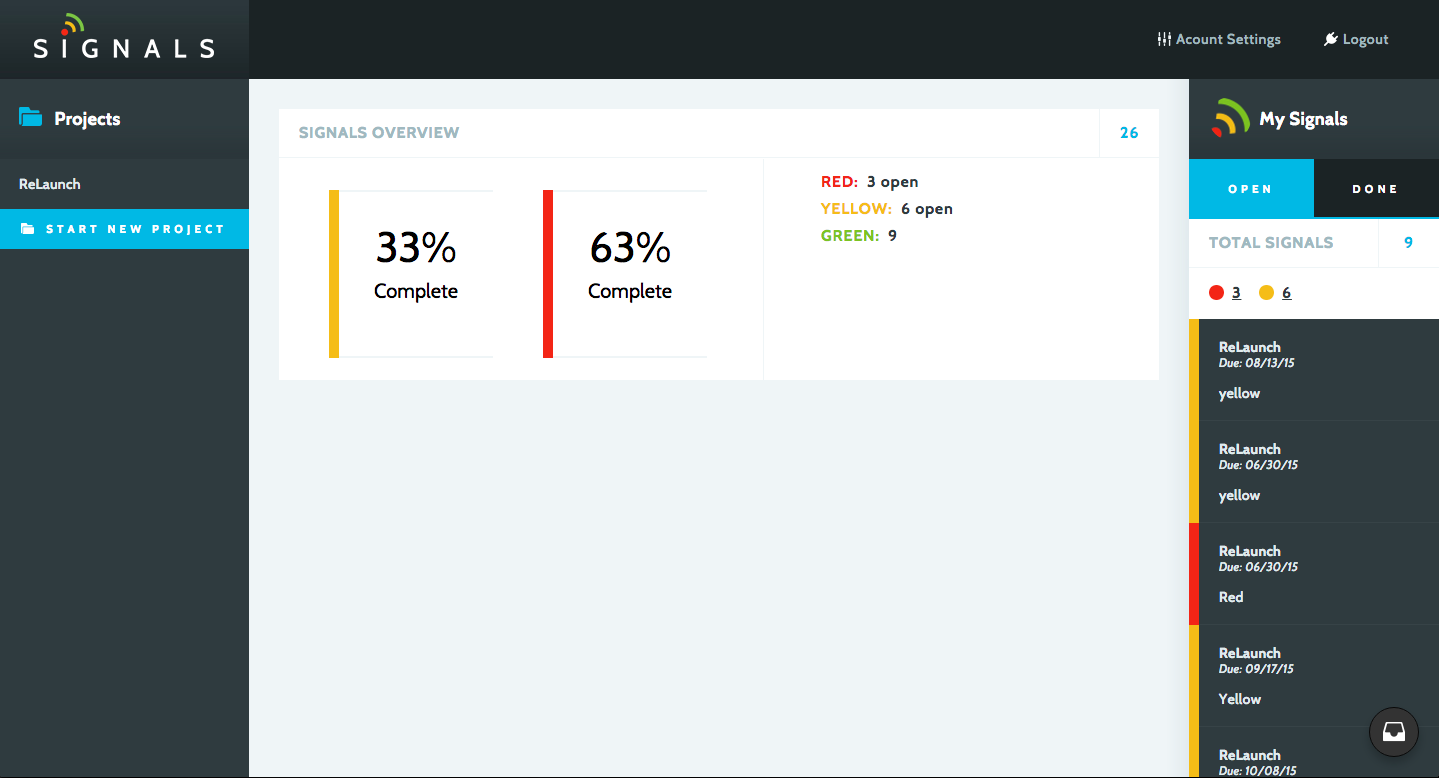Filter by the red count 3 link
Screen dimensions: 1439x778
point(1236,293)
